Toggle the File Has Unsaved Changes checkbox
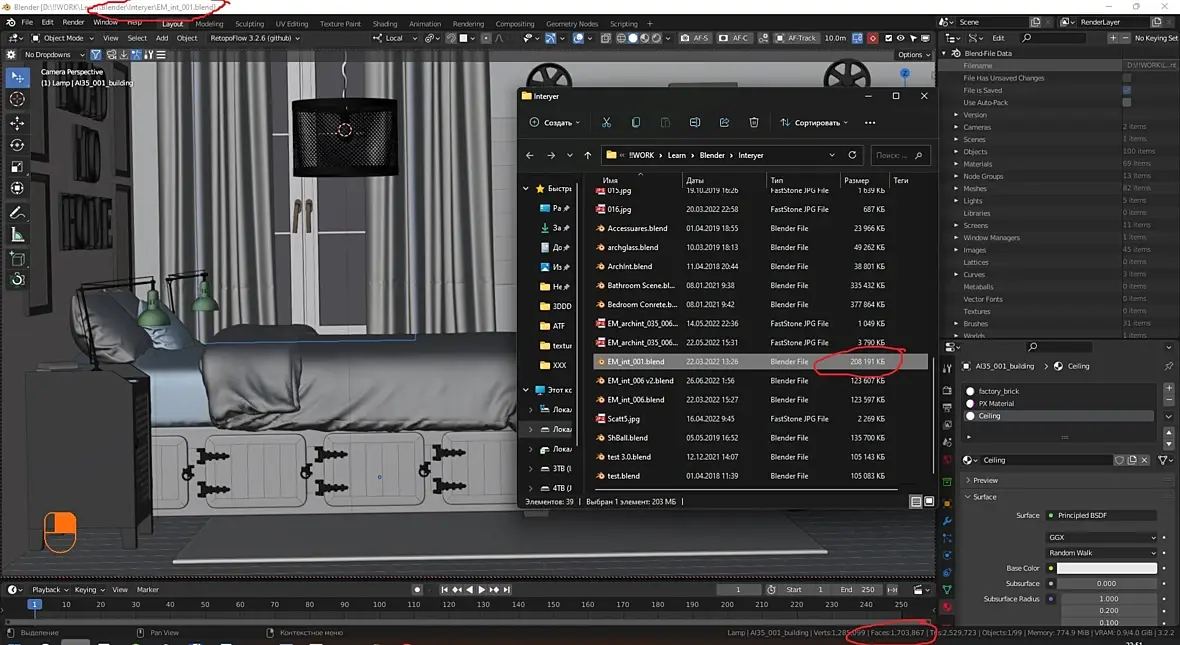Viewport: 1180px width, 645px height. point(1127,78)
